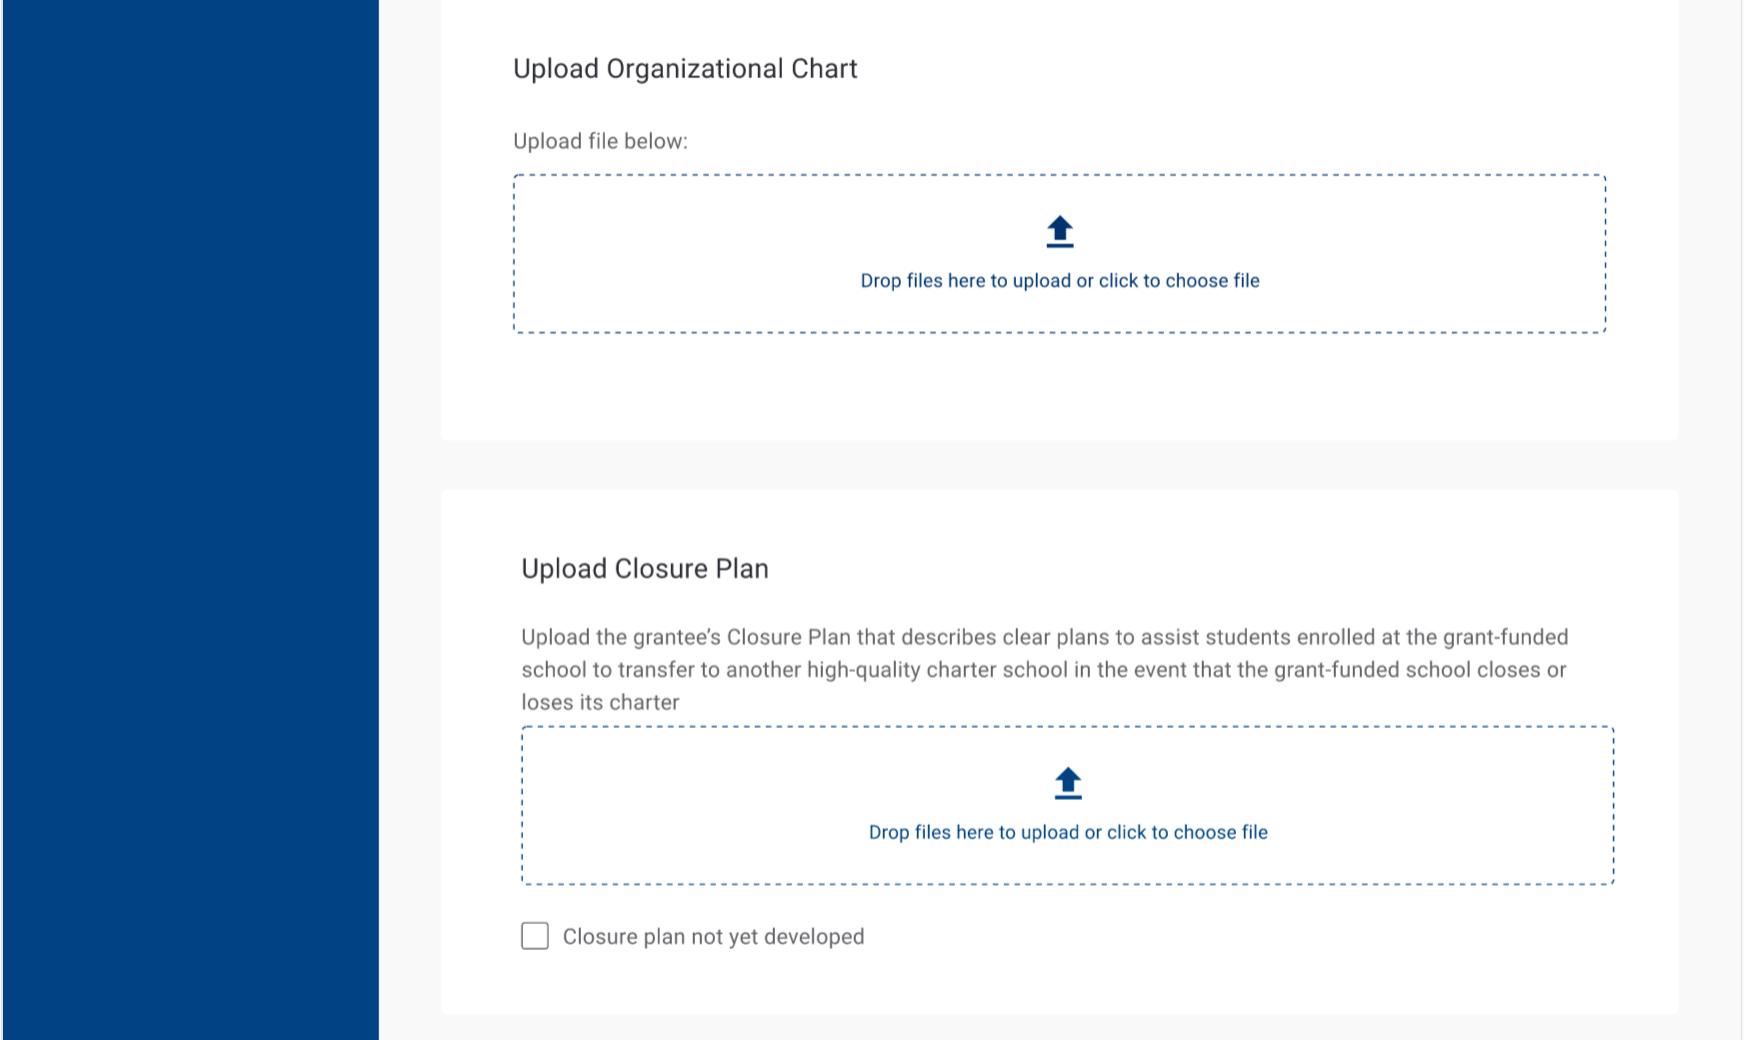Click the 'Upload Organizational Chart' heading
Image resolution: width=1744 pixels, height=1040 pixels.
[x=685, y=69]
